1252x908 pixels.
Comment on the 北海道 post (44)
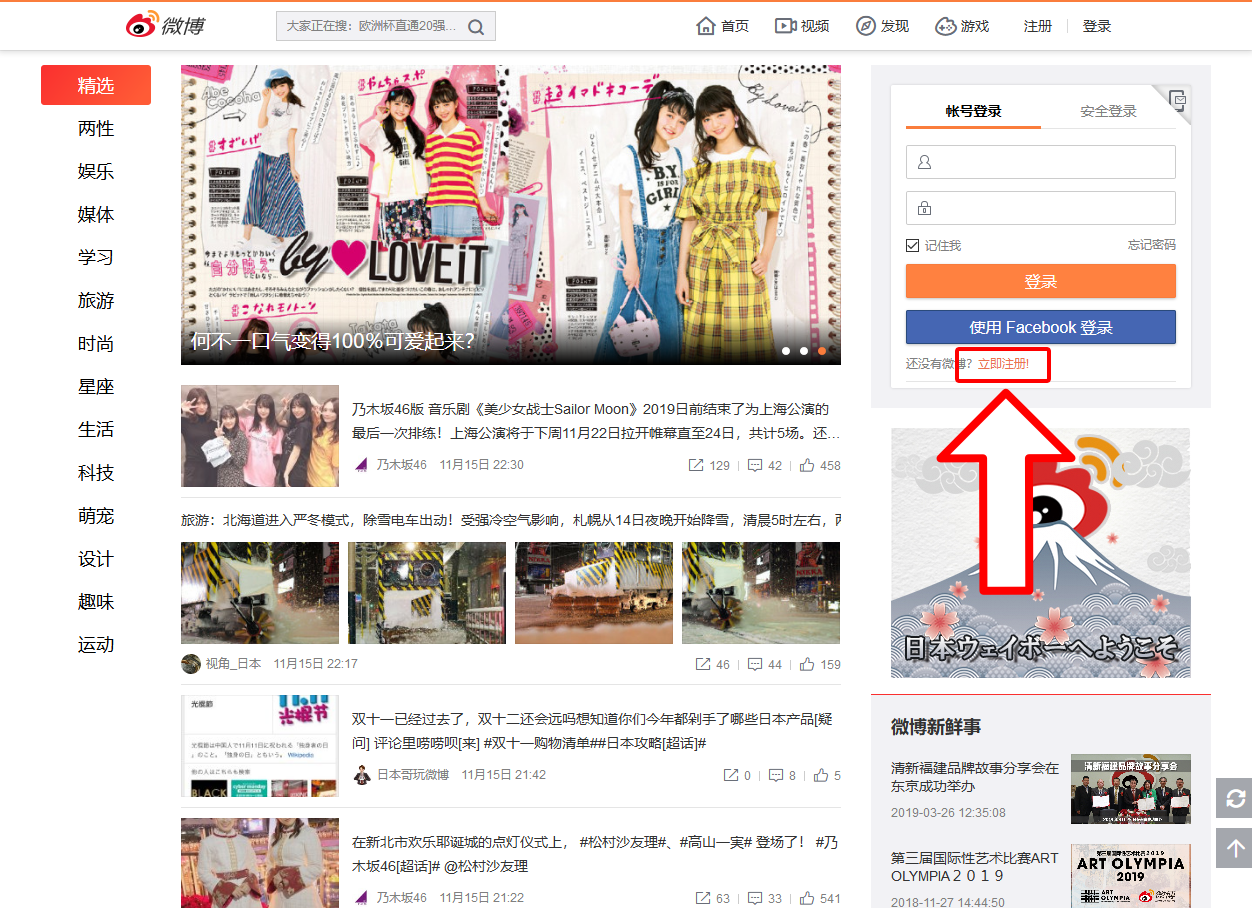[x=764, y=664]
